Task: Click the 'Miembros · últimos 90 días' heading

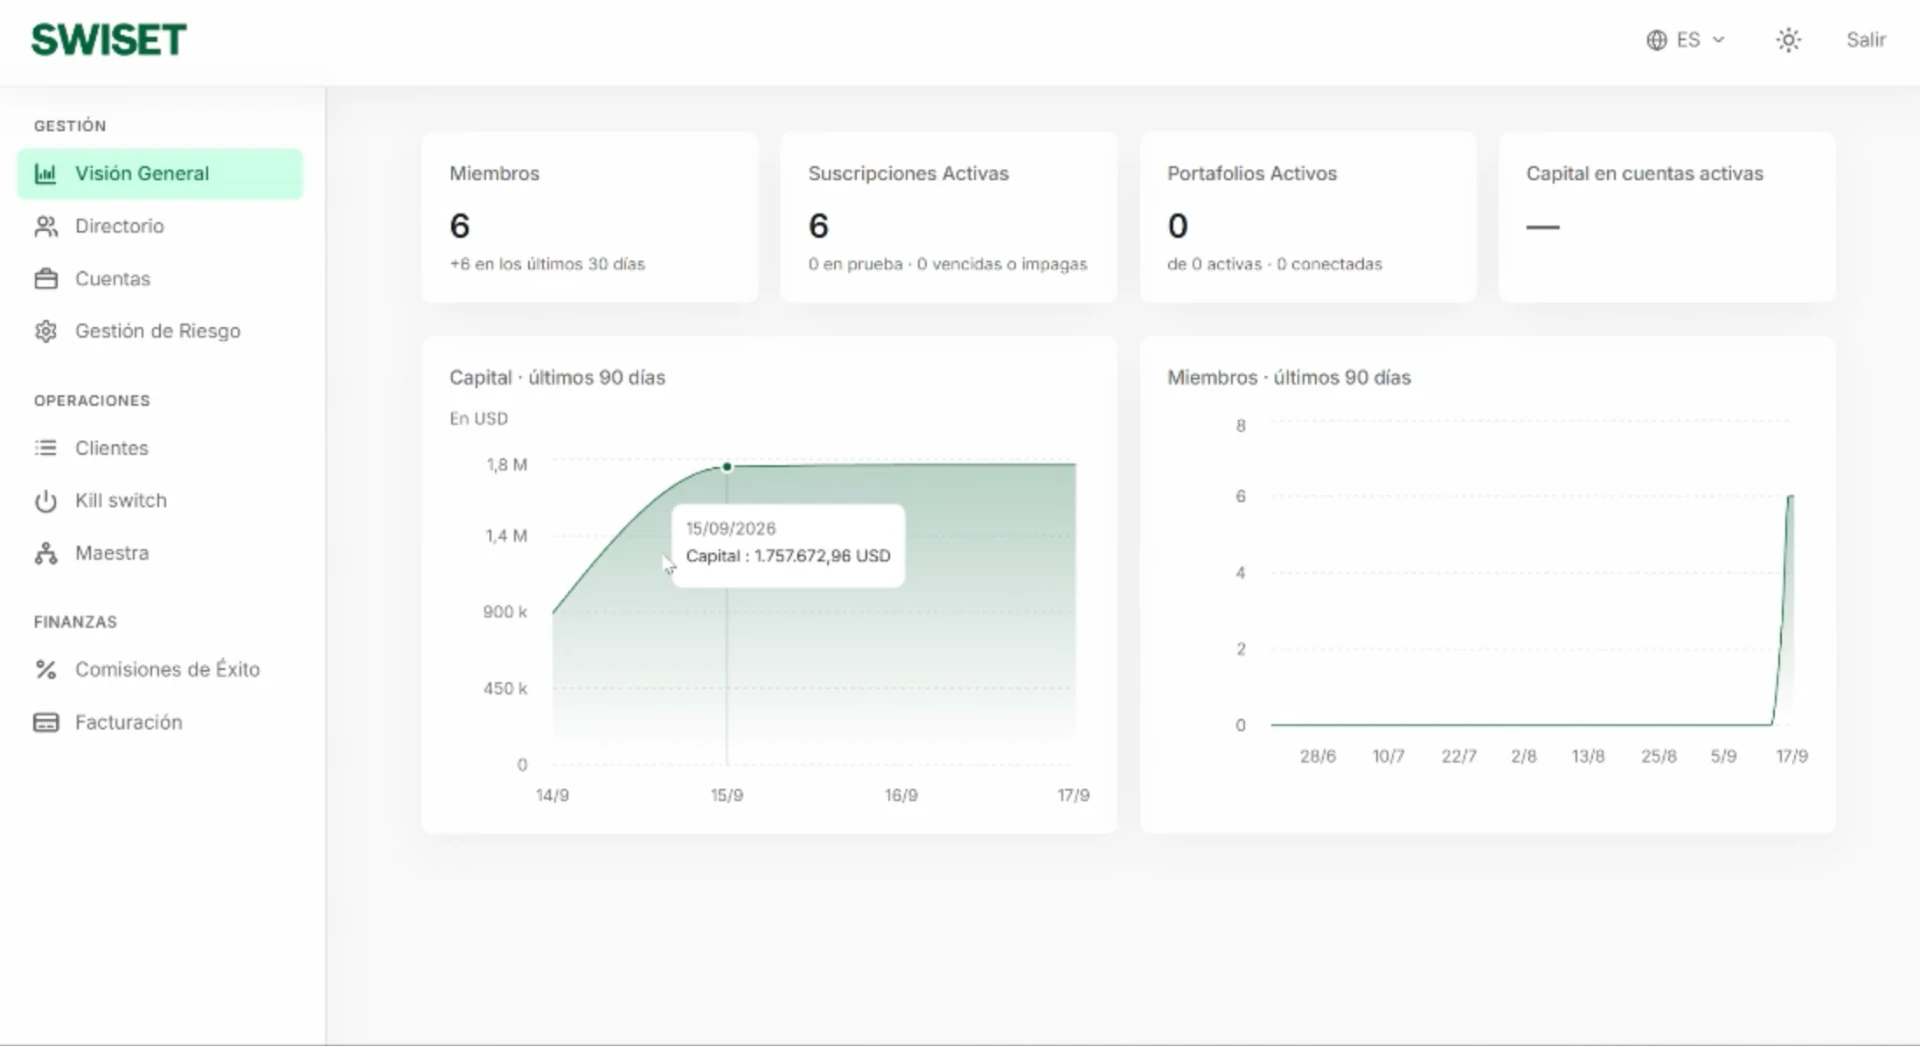Action: (1289, 378)
